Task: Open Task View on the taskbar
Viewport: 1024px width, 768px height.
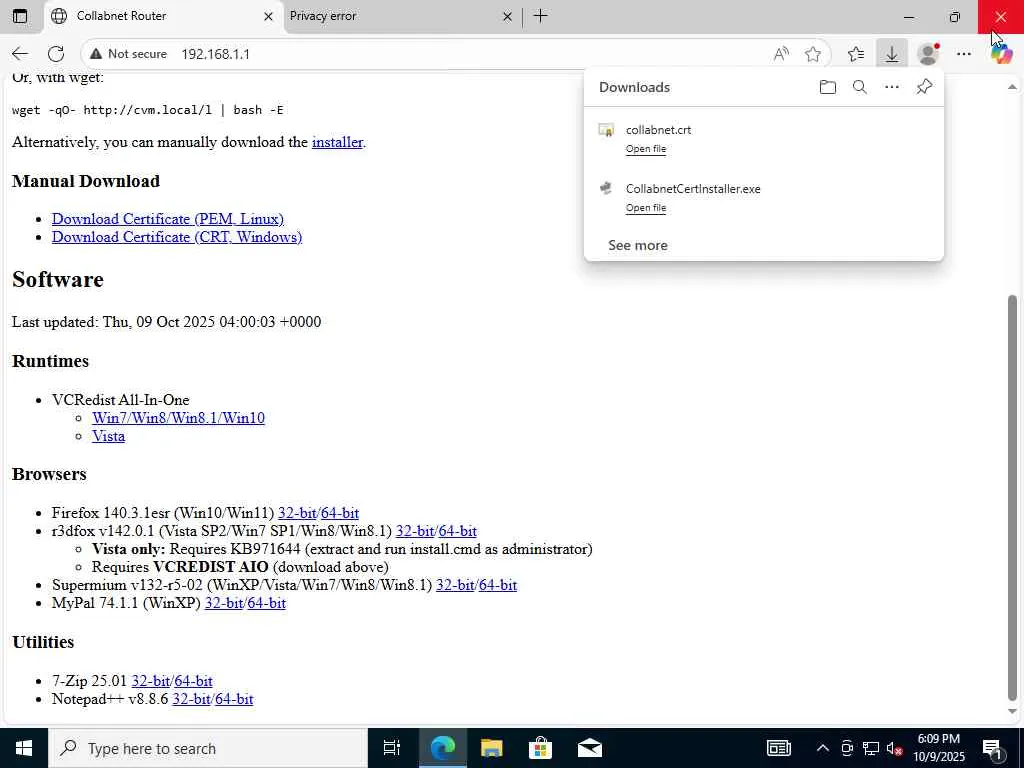Action: click(391, 748)
